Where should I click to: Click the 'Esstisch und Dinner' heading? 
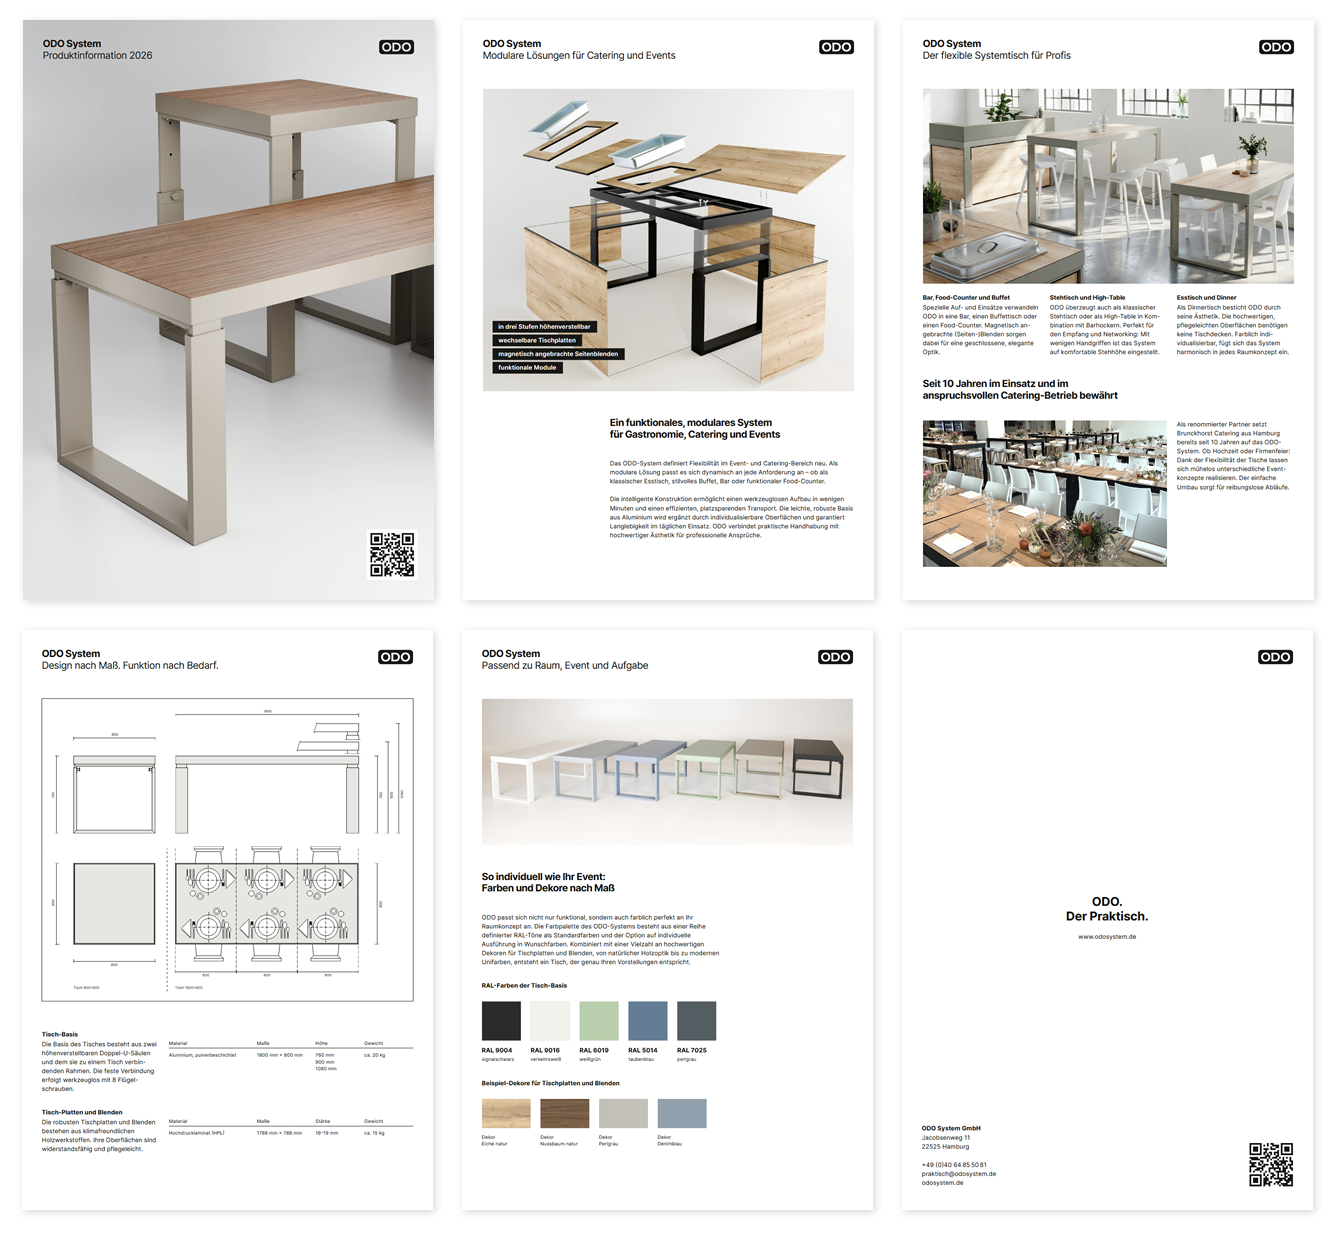[1206, 298]
